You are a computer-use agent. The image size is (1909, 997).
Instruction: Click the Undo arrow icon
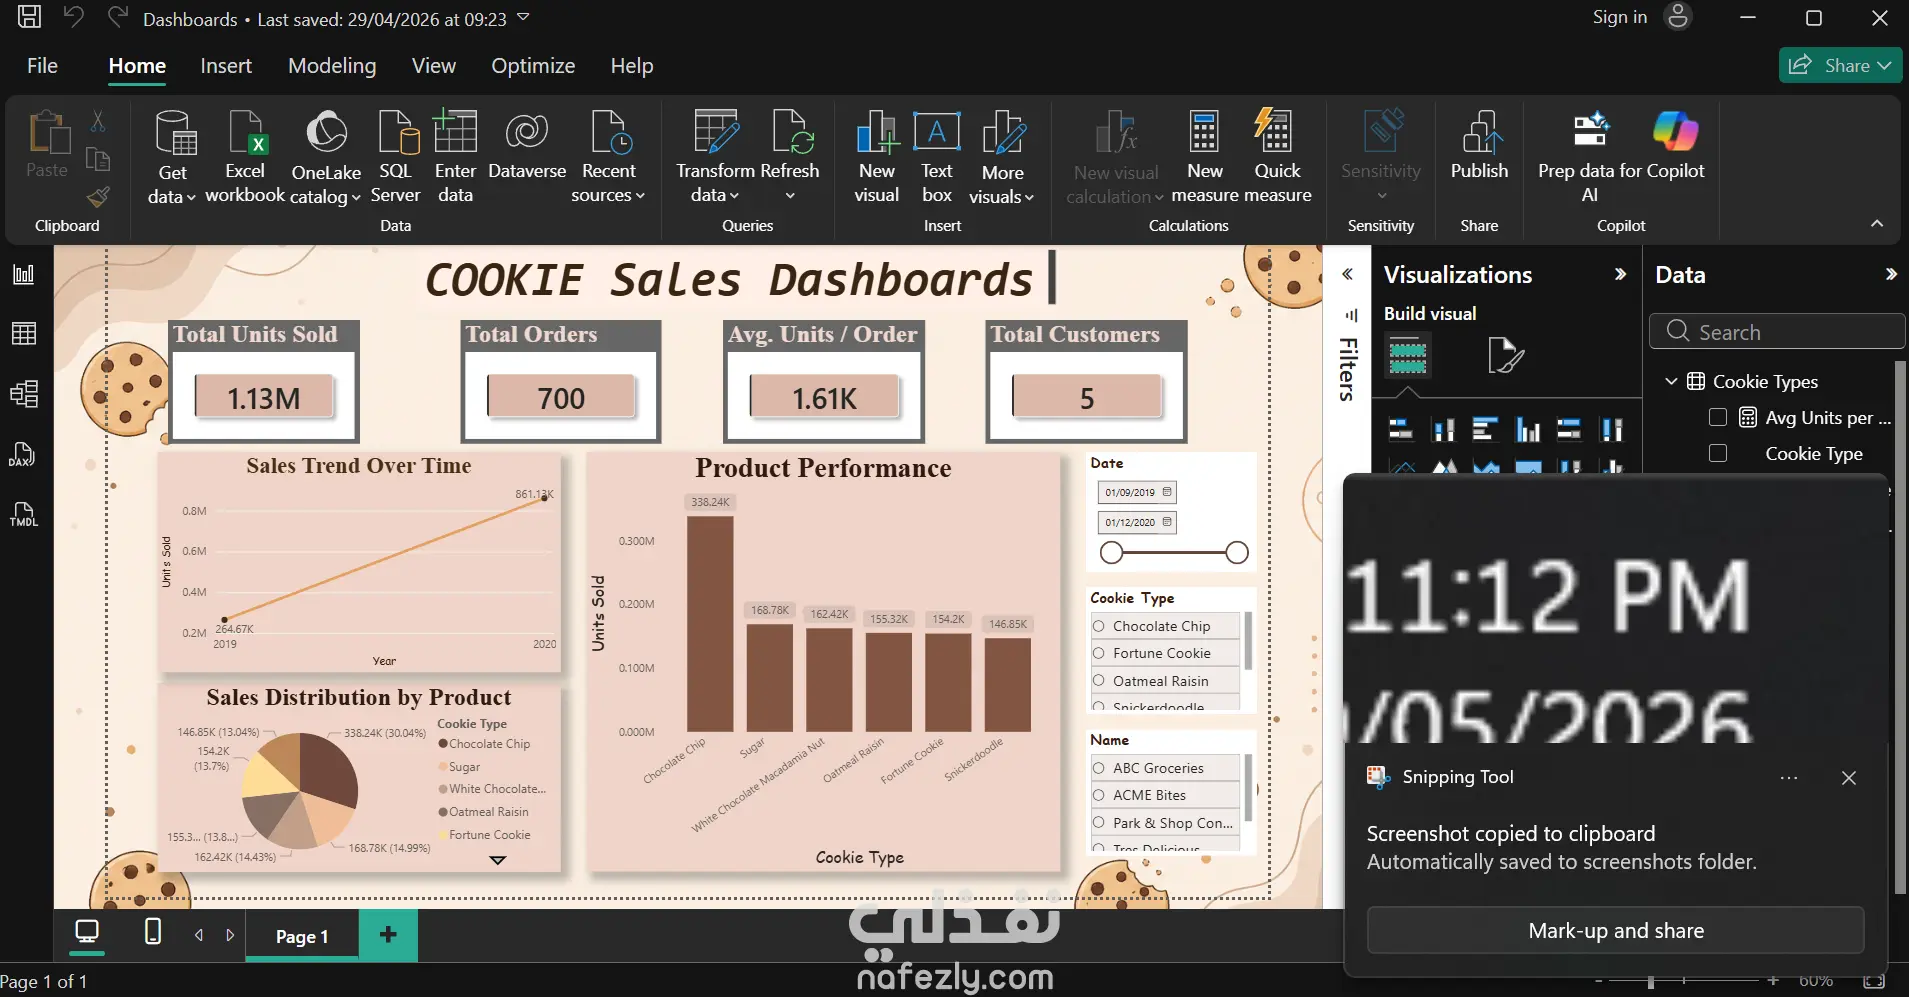click(x=74, y=17)
